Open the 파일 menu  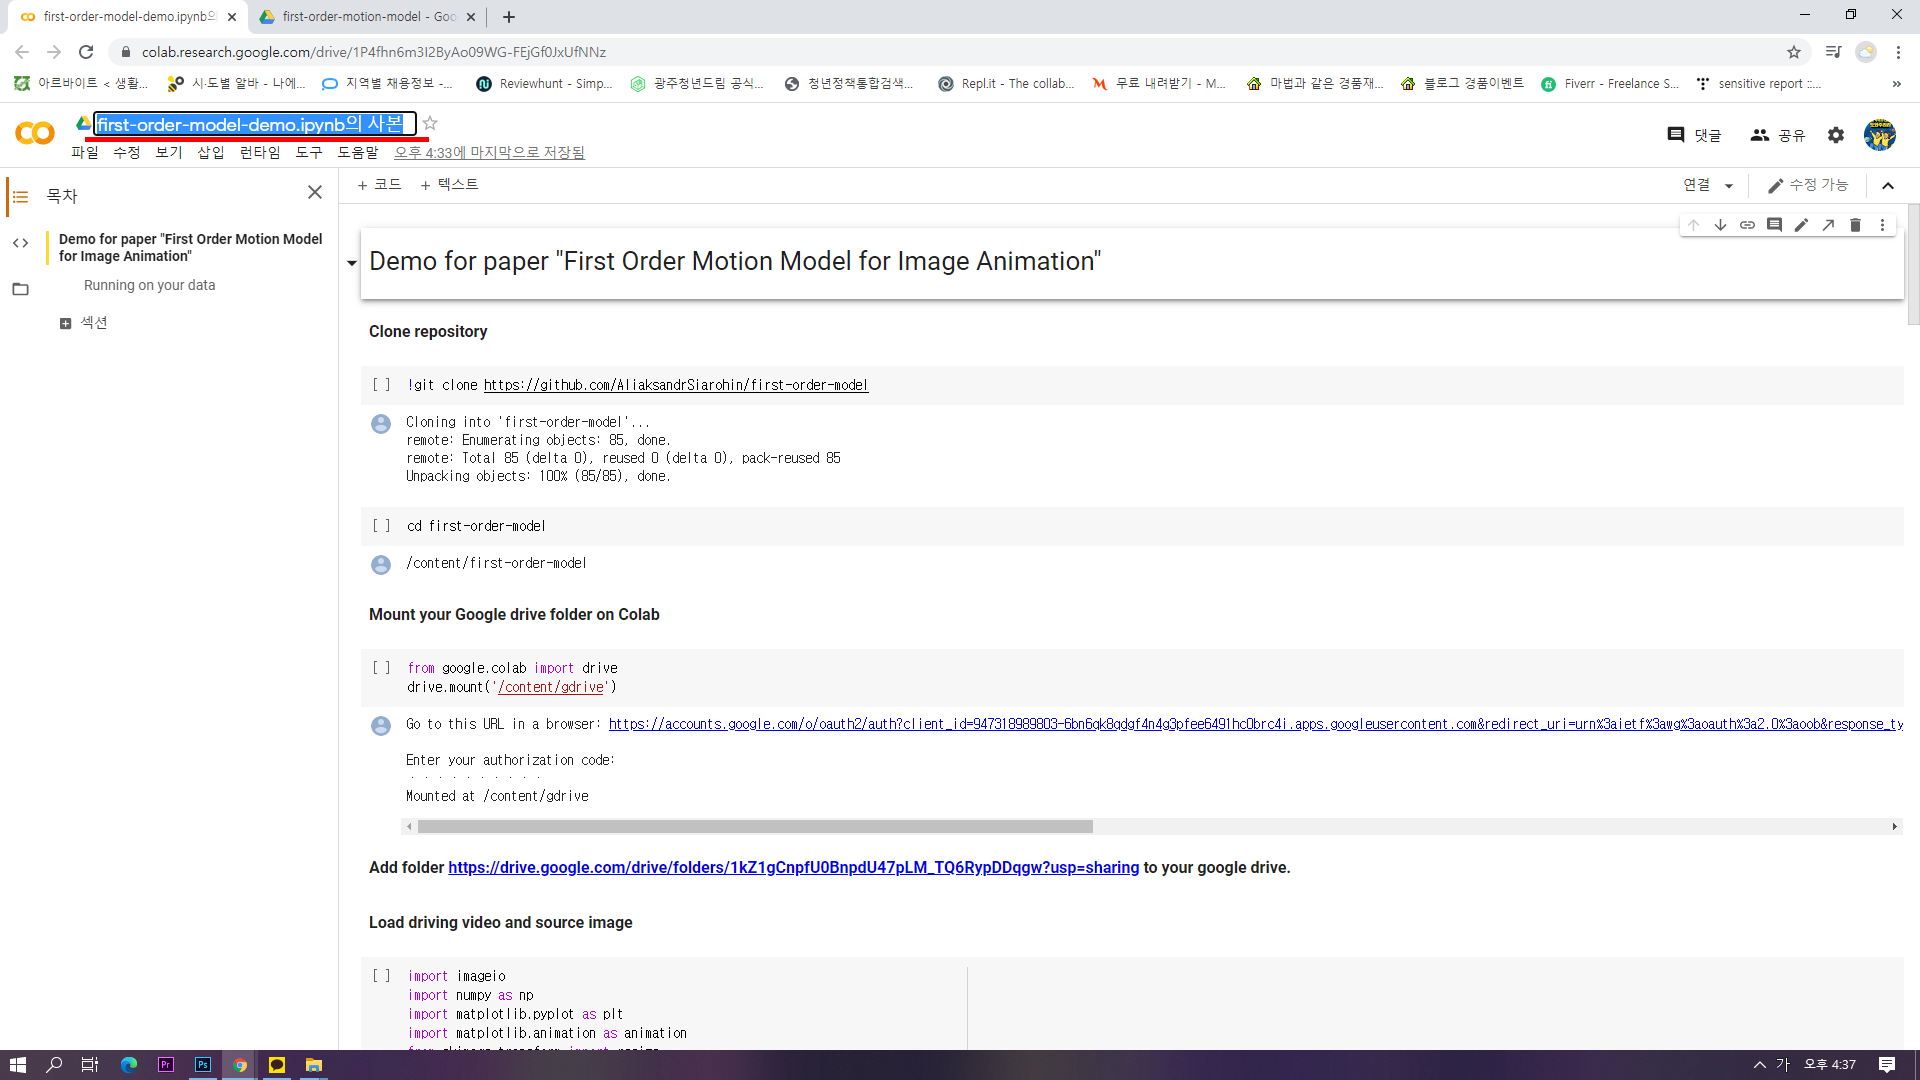click(85, 152)
